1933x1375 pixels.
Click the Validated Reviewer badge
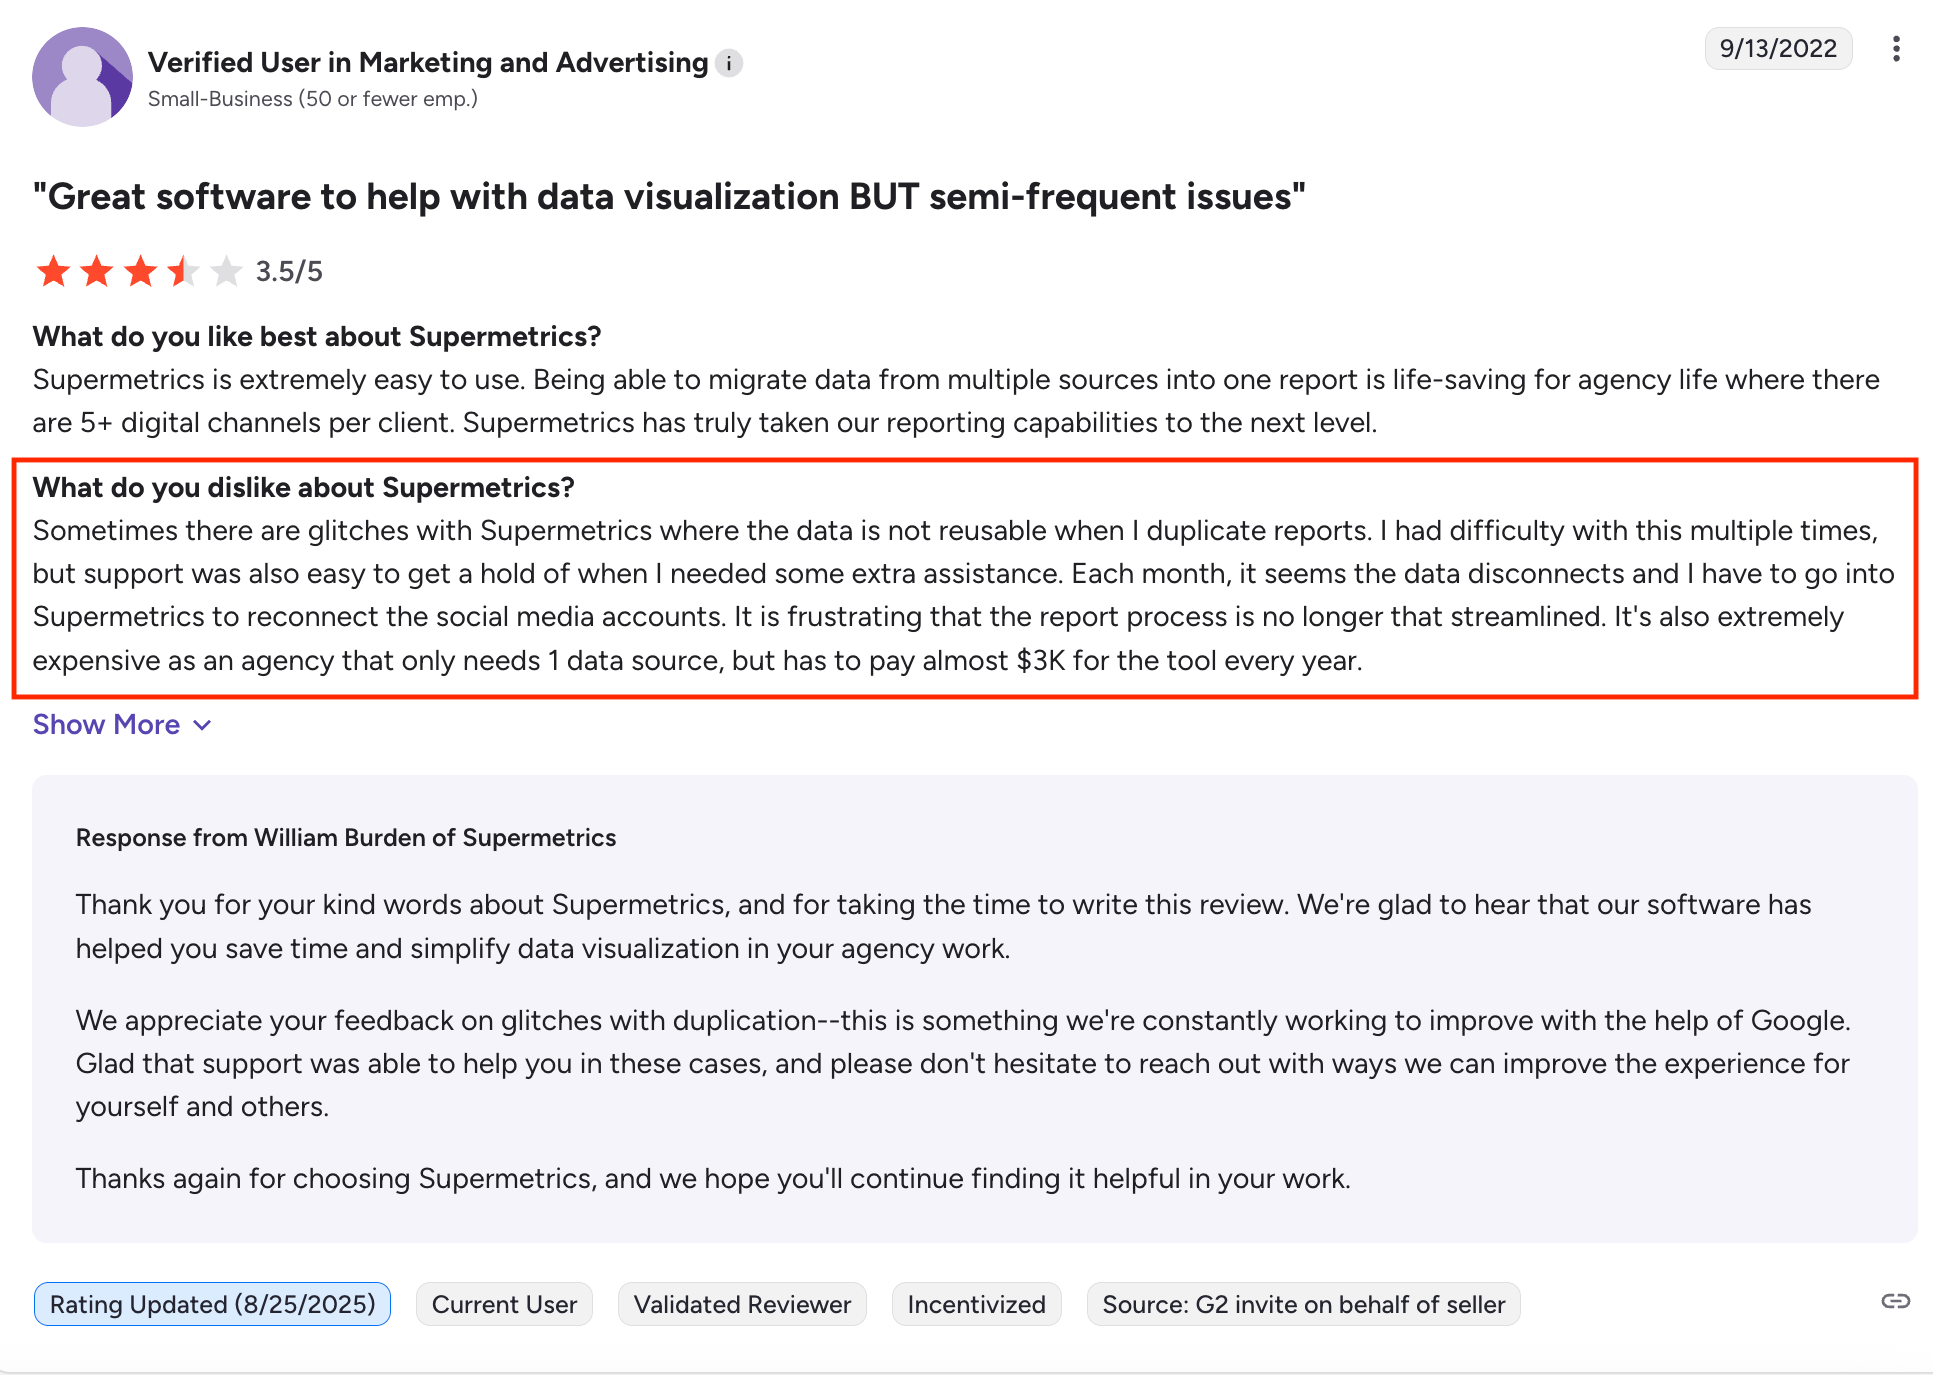(742, 1304)
